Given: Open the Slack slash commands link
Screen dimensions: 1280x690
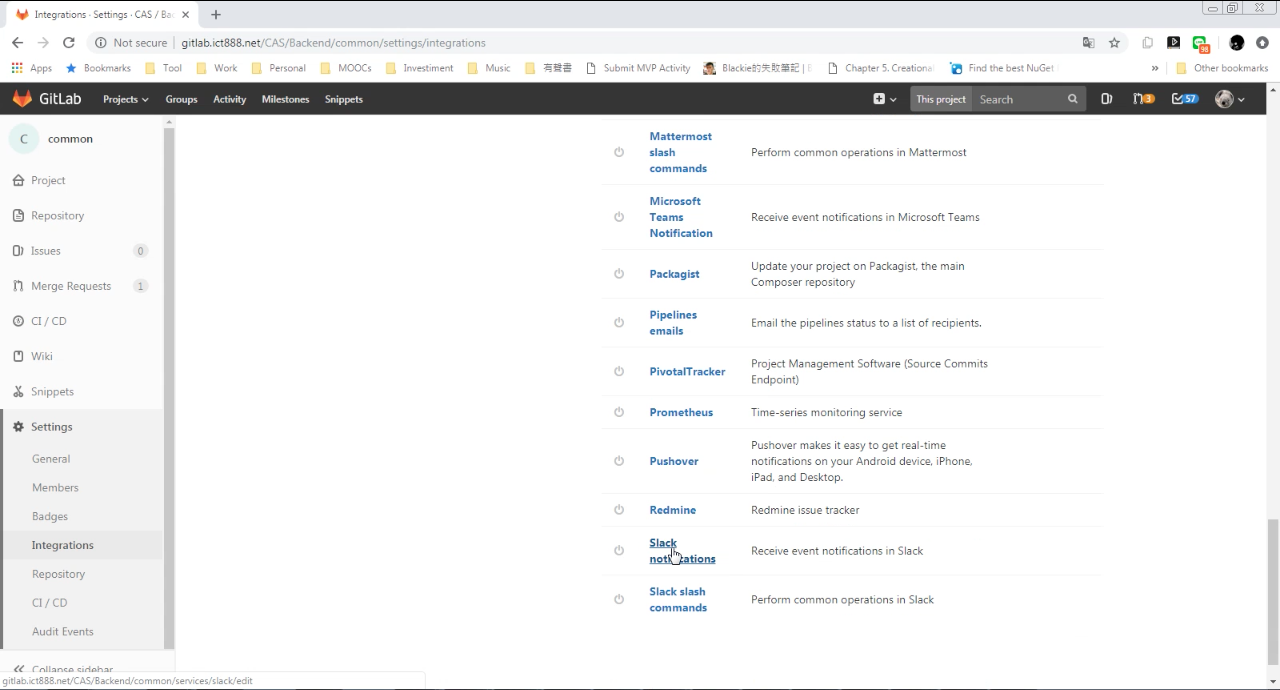Looking at the screenshot, I should pos(678,600).
